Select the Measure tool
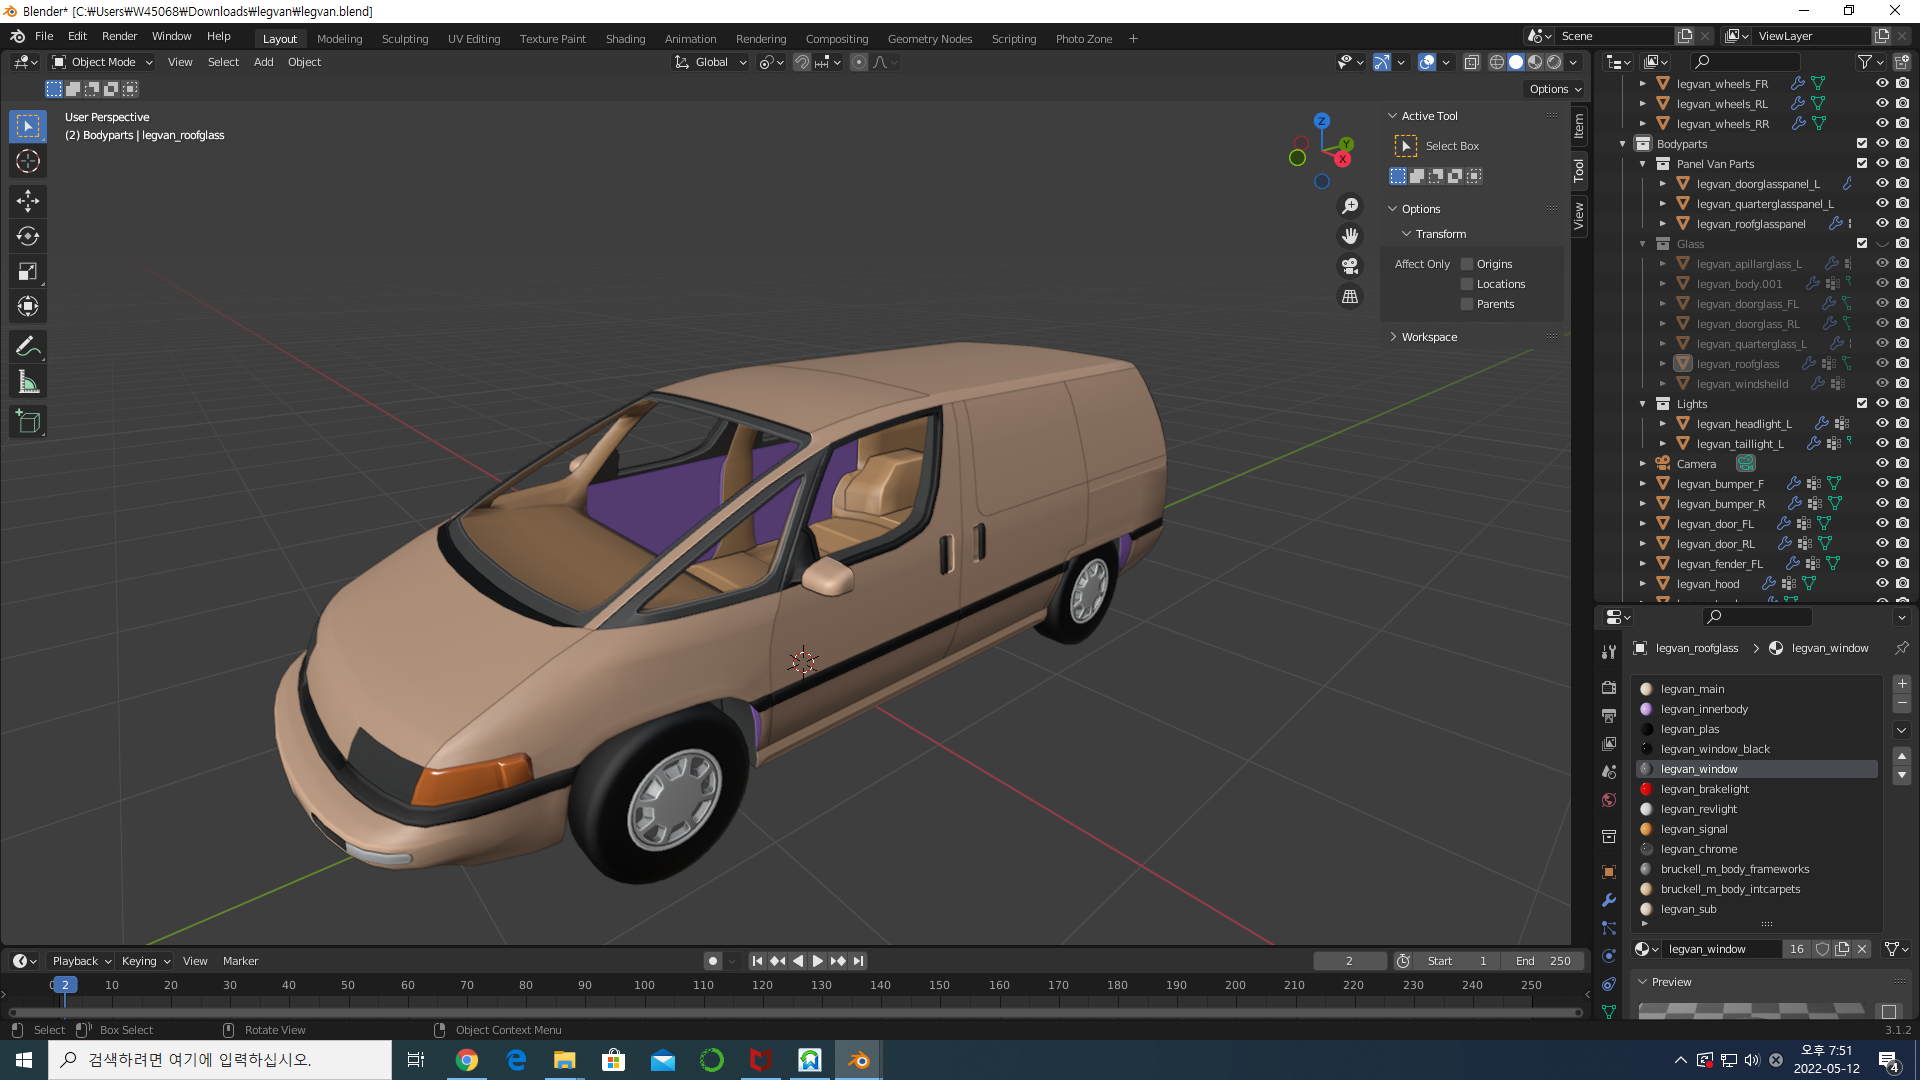Image resolution: width=1920 pixels, height=1080 pixels. [x=28, y=382]
